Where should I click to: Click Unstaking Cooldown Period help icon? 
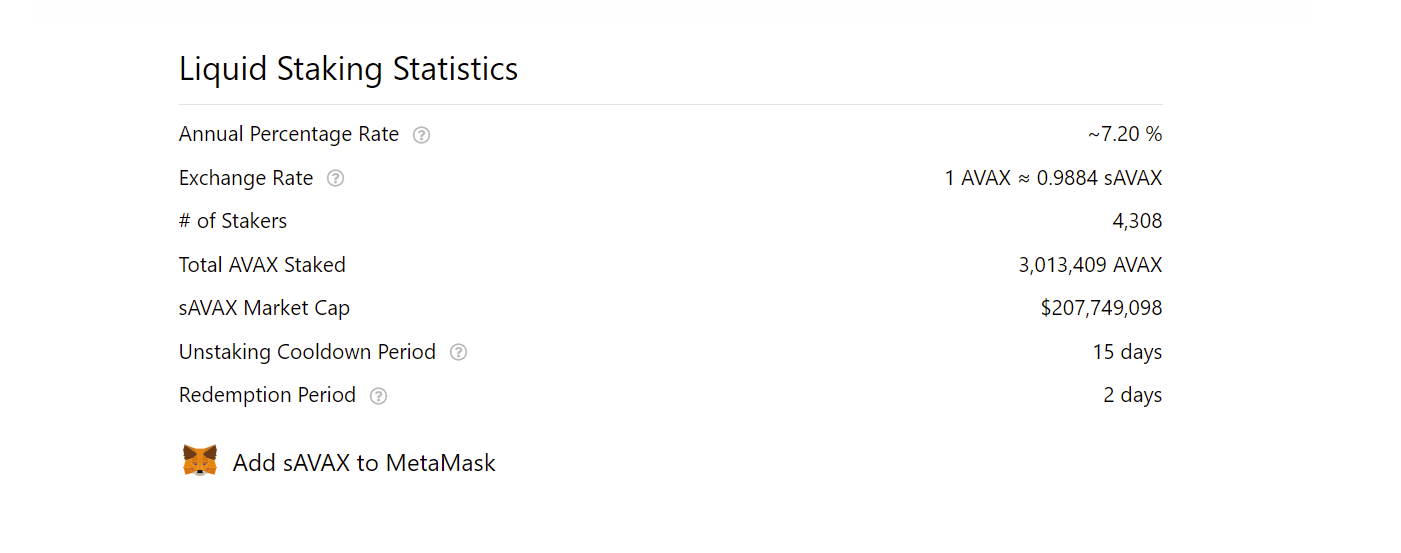[458, 352]
